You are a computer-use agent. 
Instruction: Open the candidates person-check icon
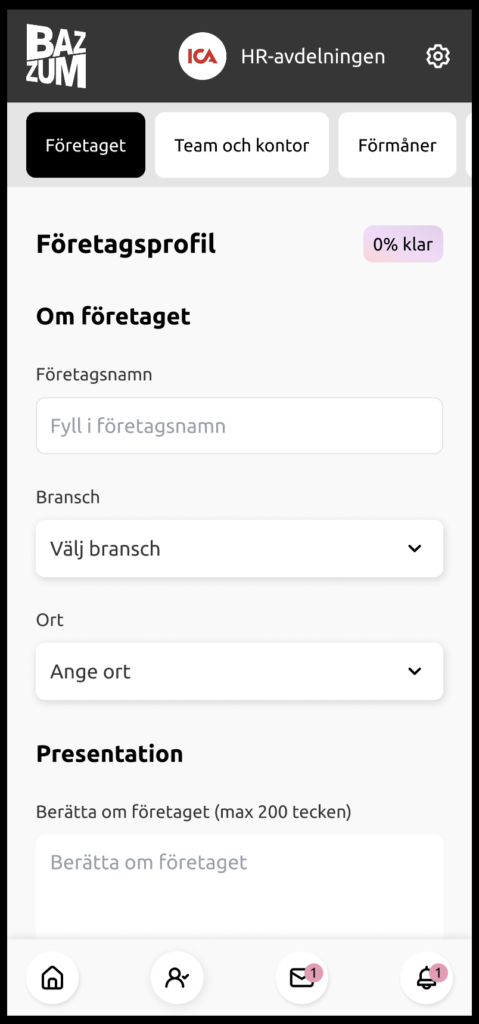177,978
